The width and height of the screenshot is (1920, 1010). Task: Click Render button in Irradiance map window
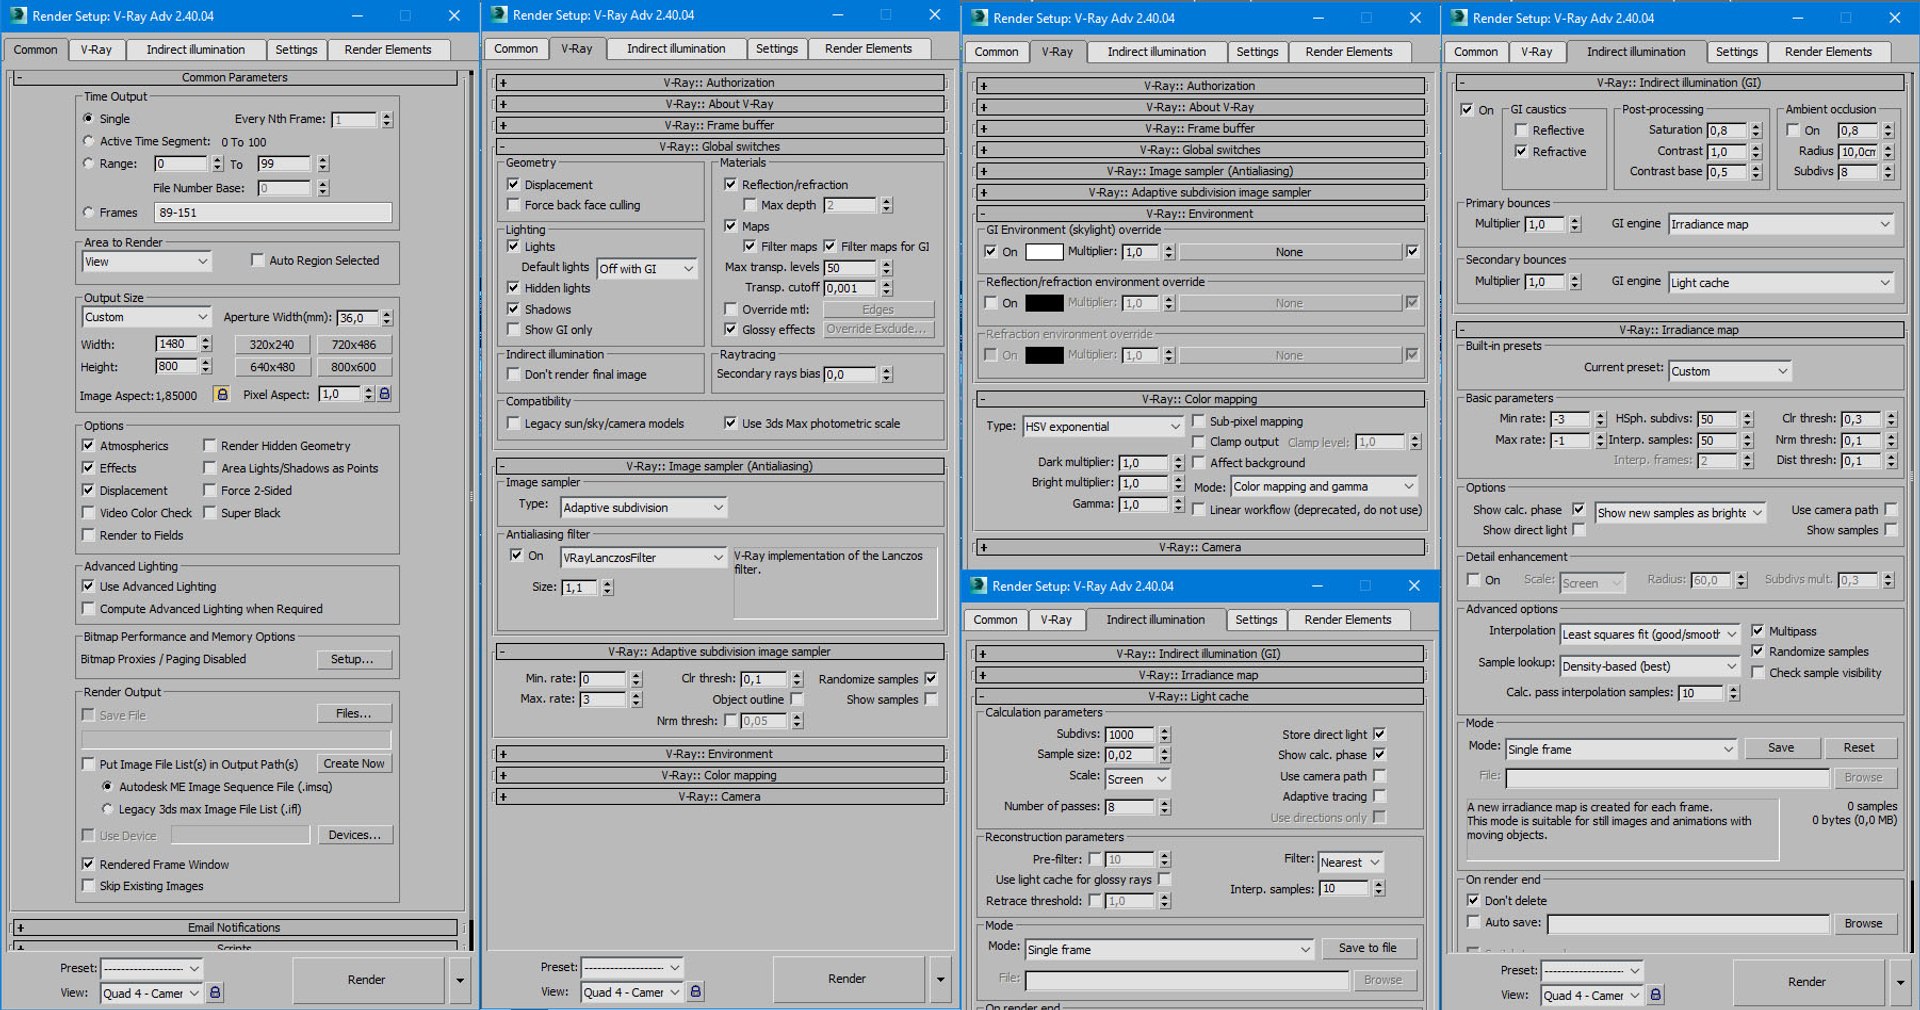tap(1807, 982)
